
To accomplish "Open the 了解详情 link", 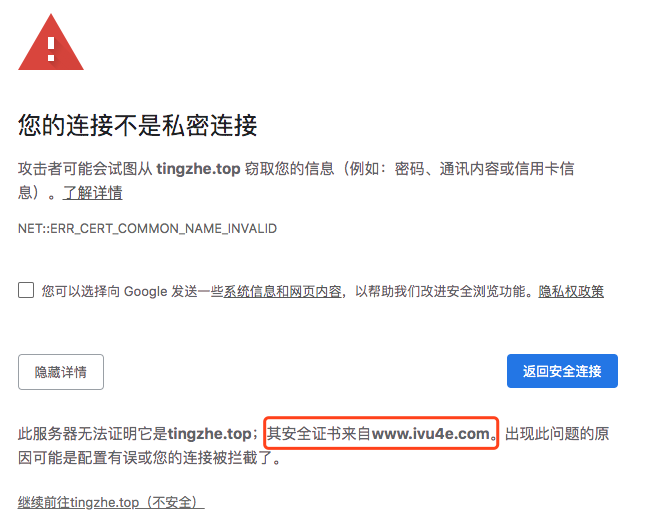I will (93, 192).
